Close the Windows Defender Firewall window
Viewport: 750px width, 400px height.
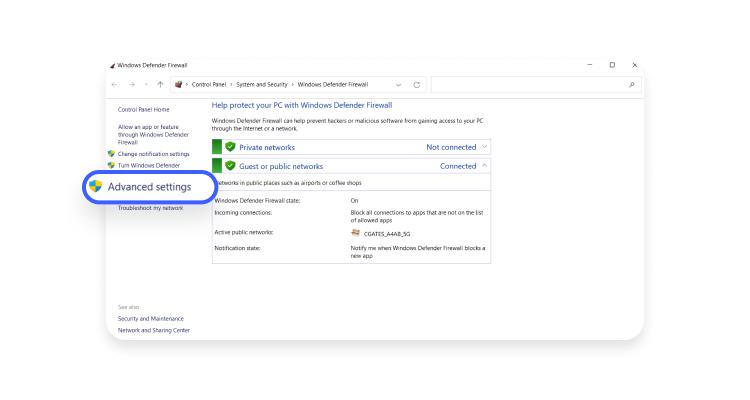(635, 65)
